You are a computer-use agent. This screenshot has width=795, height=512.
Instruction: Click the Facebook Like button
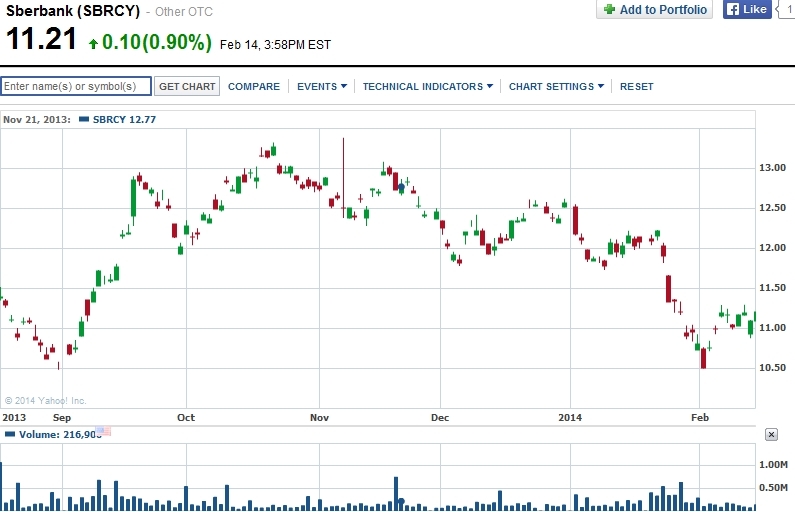point(747,9)
